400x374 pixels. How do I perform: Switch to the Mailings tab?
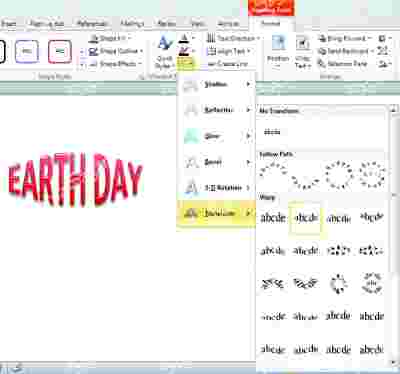(x=132, y=24)
